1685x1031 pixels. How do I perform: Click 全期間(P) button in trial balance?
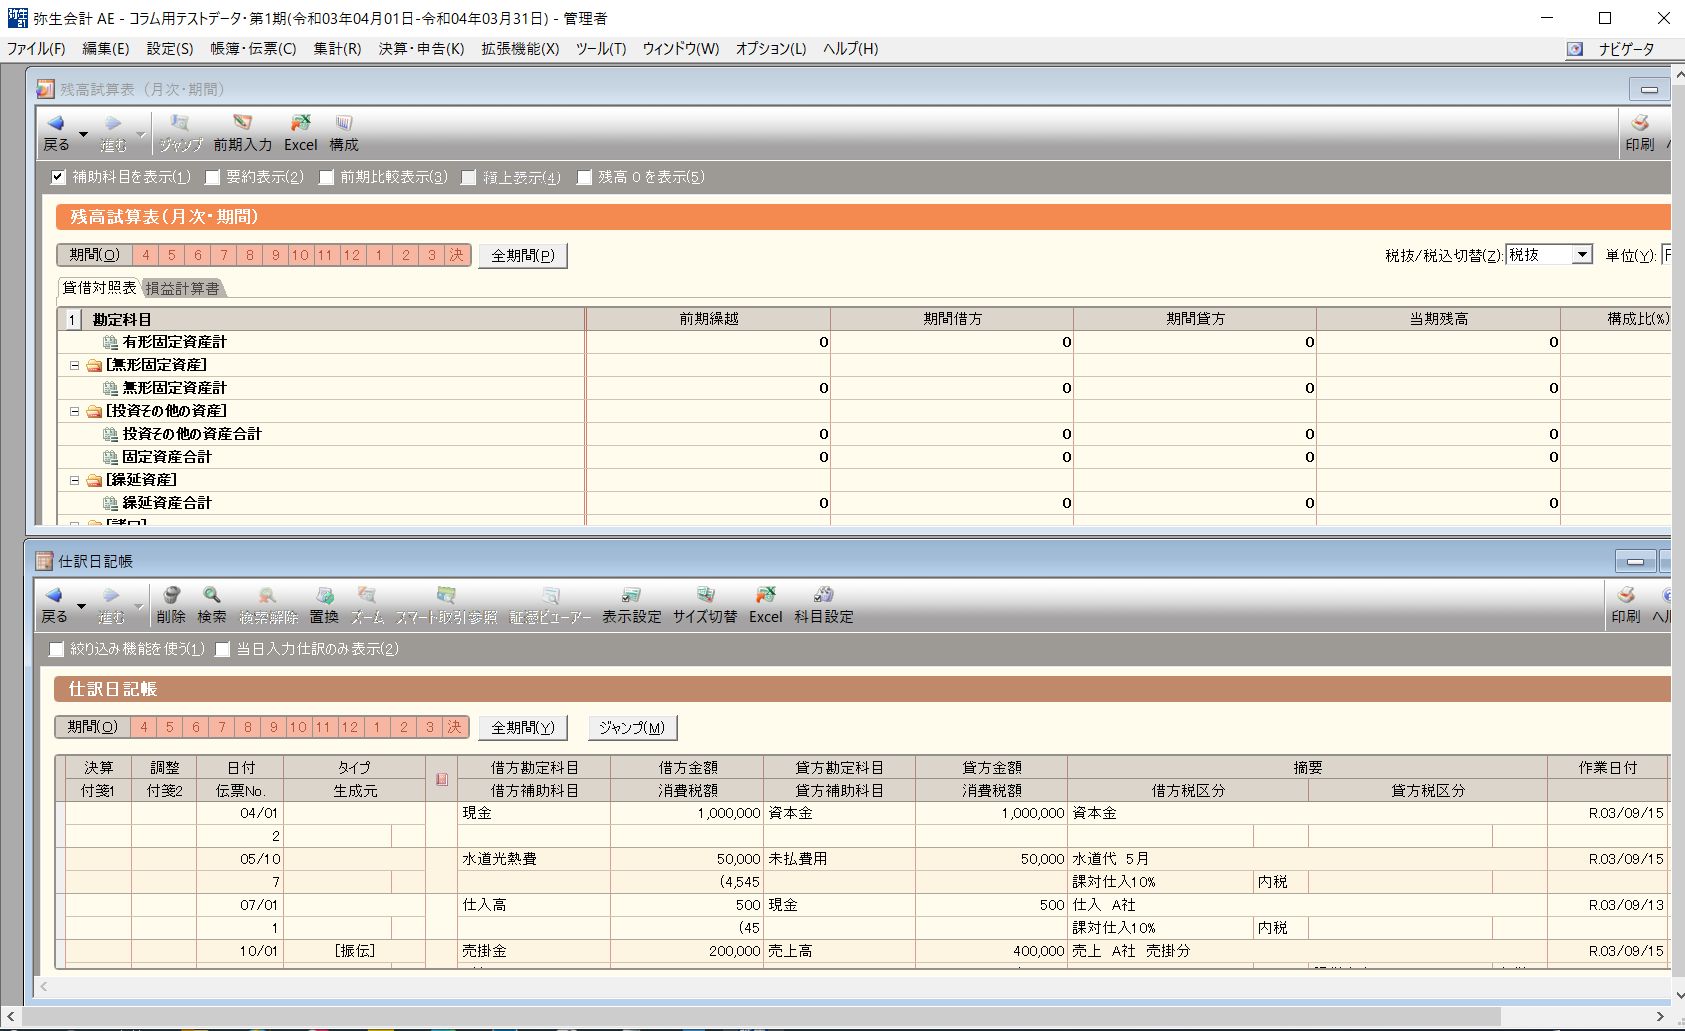[x=523, y=255]
